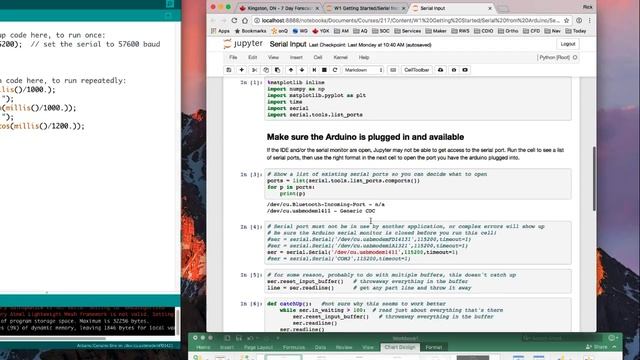Insert a cell below using the plus icon
This screenshot has width=640, height=360.
click(x=241, y=70)
